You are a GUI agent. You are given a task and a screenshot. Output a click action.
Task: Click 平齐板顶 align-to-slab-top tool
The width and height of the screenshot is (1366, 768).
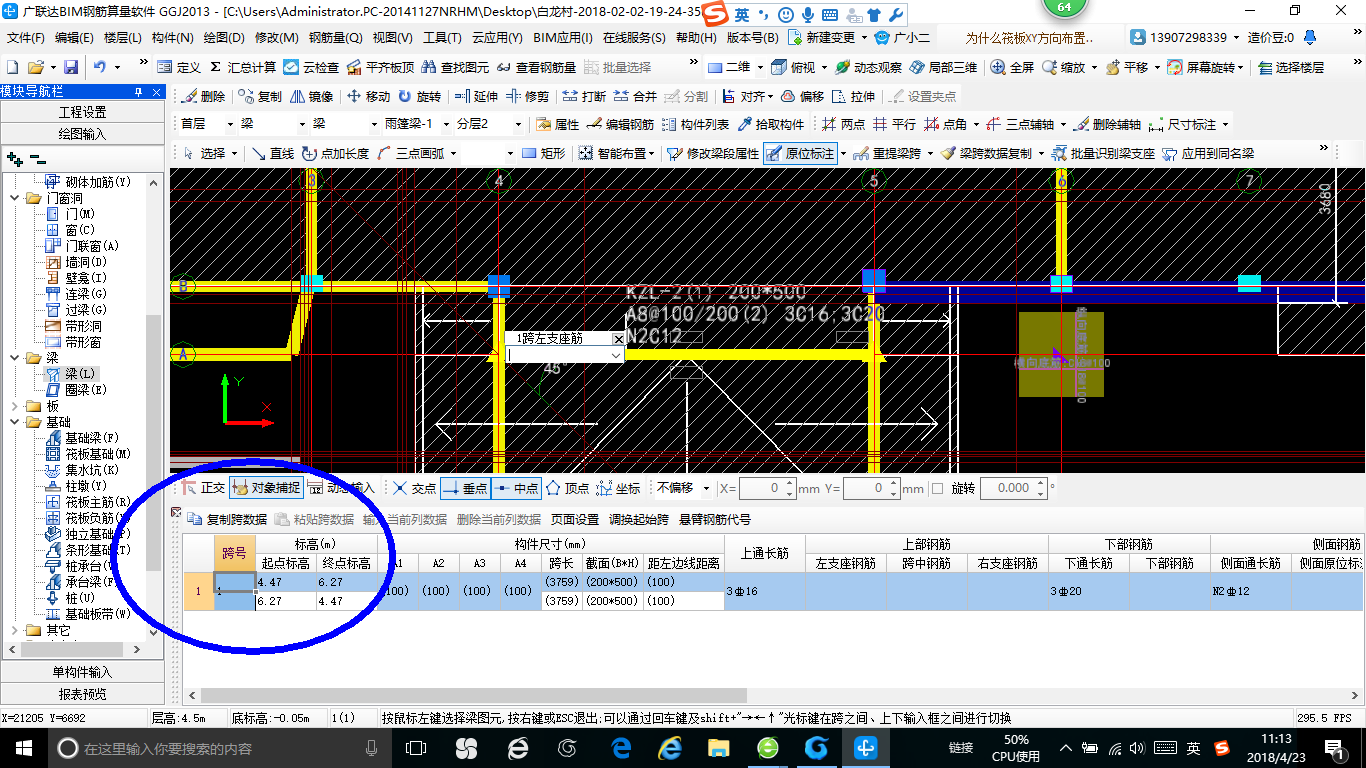click(380, 67)
